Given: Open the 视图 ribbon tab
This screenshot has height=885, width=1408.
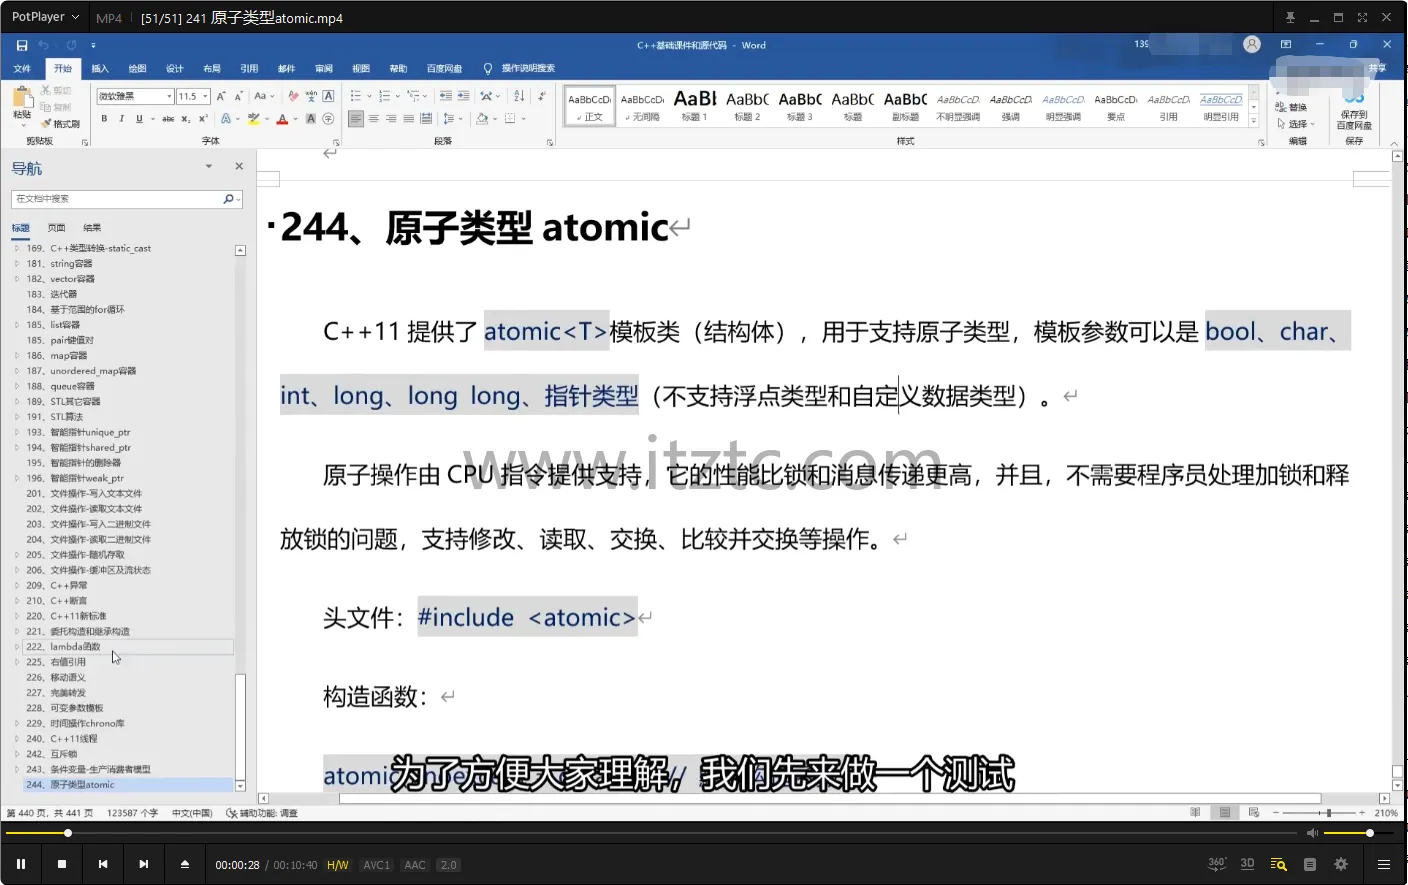Looking at the screenshot, I should pos(361,68).
